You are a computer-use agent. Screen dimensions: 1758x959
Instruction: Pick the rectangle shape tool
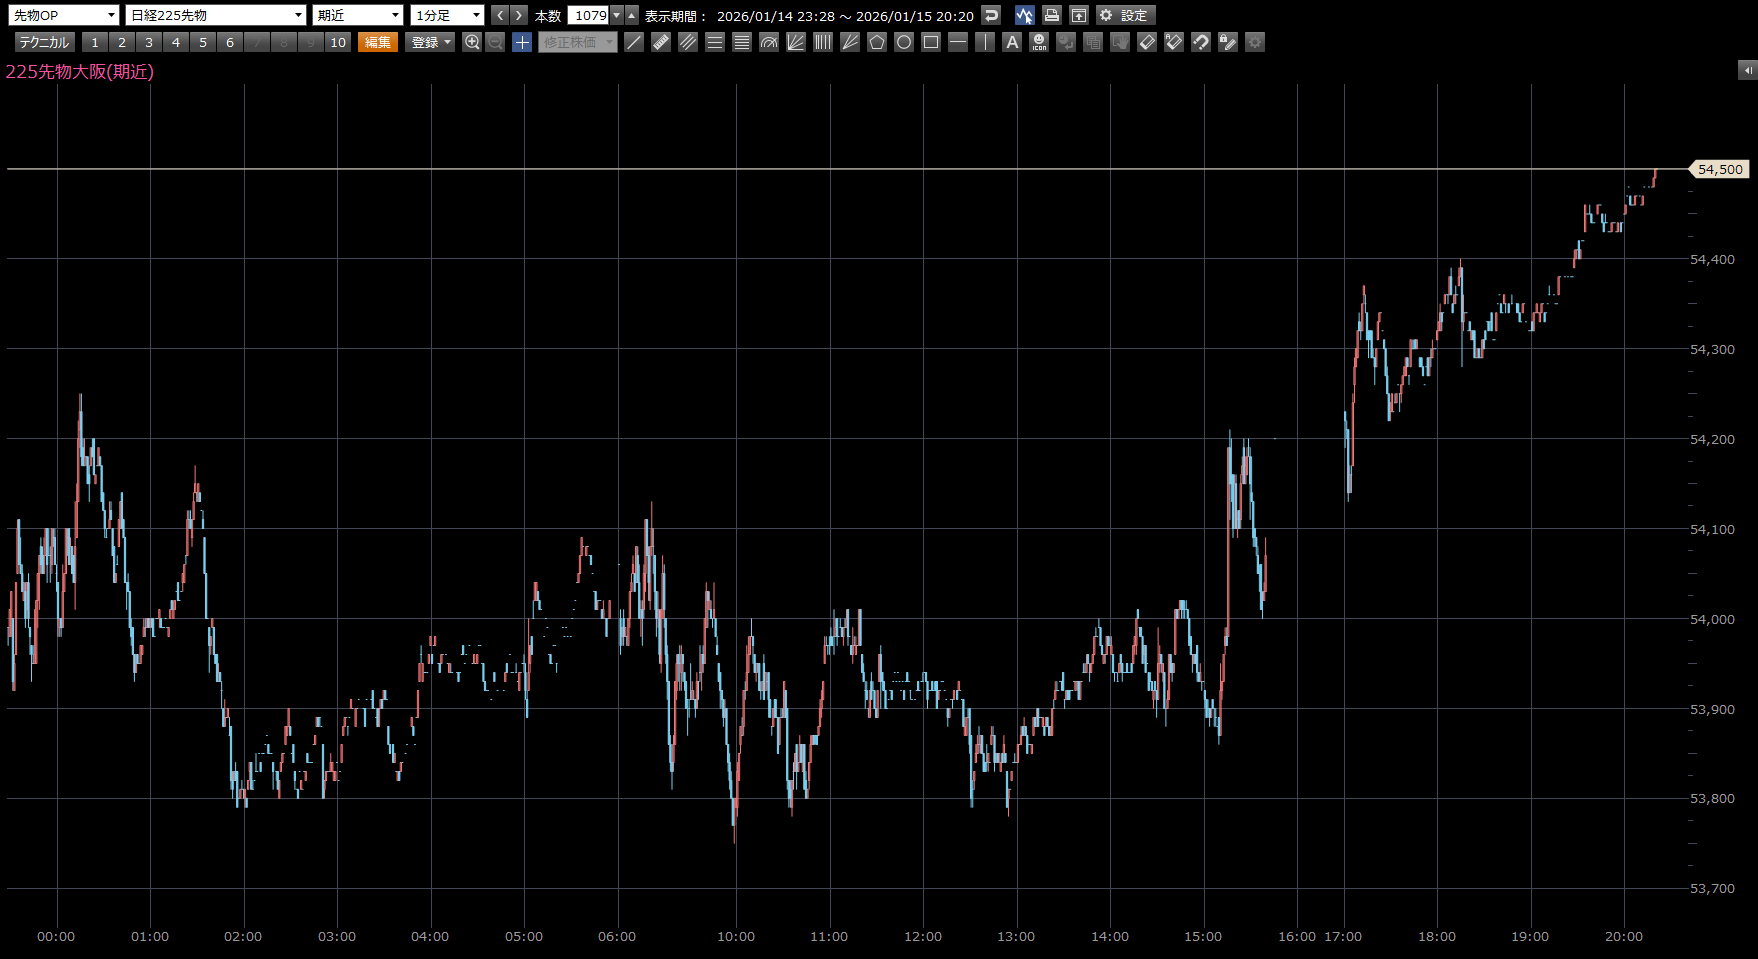coord(931,42)
